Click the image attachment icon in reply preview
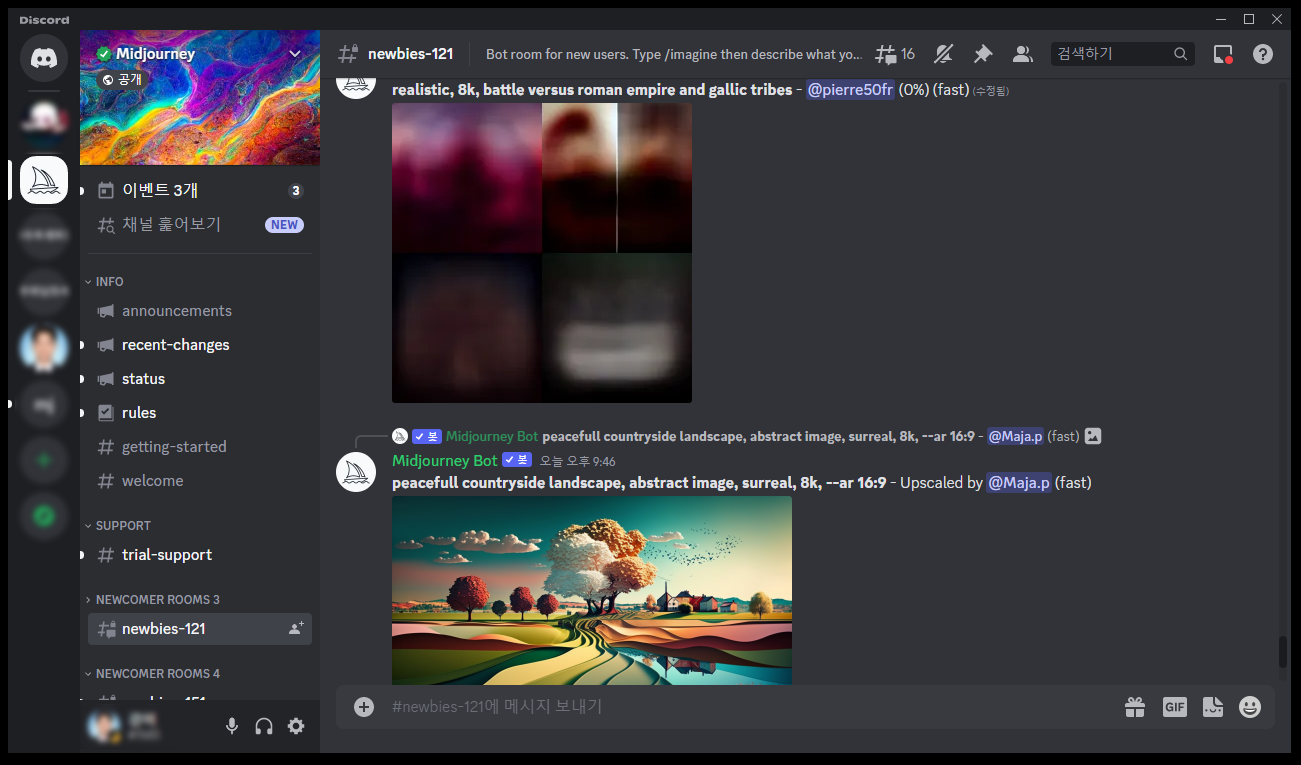1301x765 pixels. point(1093,436)
